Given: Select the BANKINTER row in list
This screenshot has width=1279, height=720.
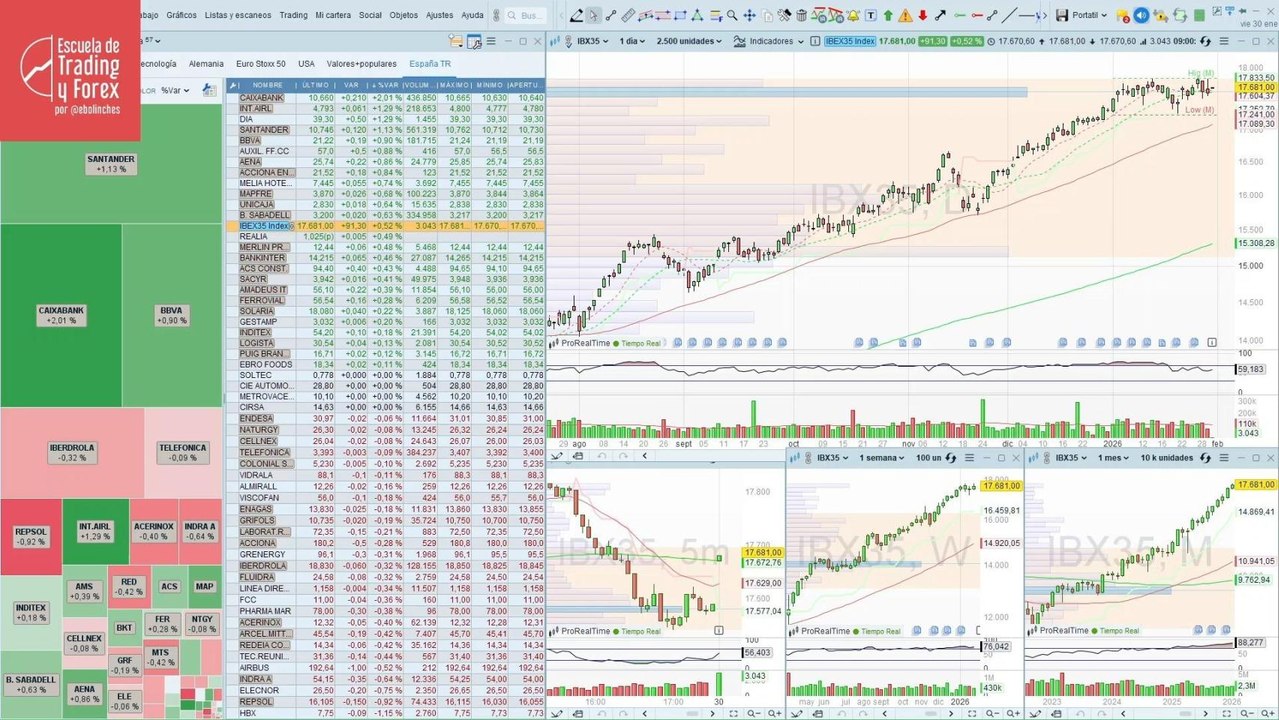Looking at the screenshot, I should pyautogui.click(x=386, y=258).
